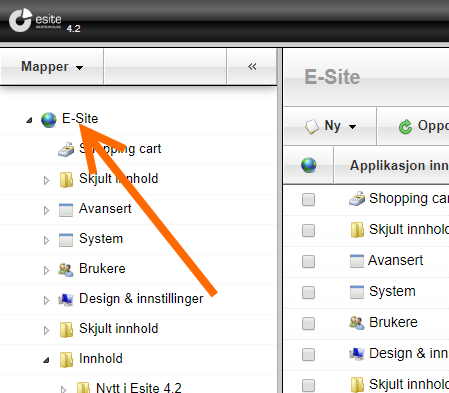Collapse the Innhold folder in tree
This screenshot has height=393, width=449.
point(46,360)
